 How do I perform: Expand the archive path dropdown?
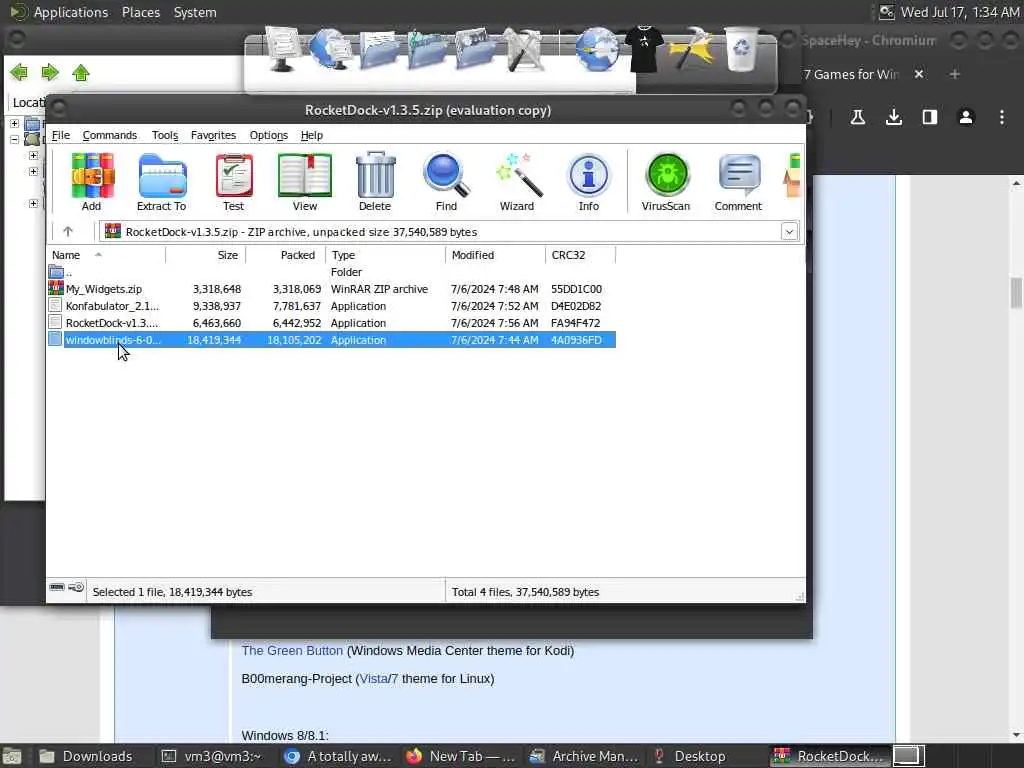(x=789, y=232)
